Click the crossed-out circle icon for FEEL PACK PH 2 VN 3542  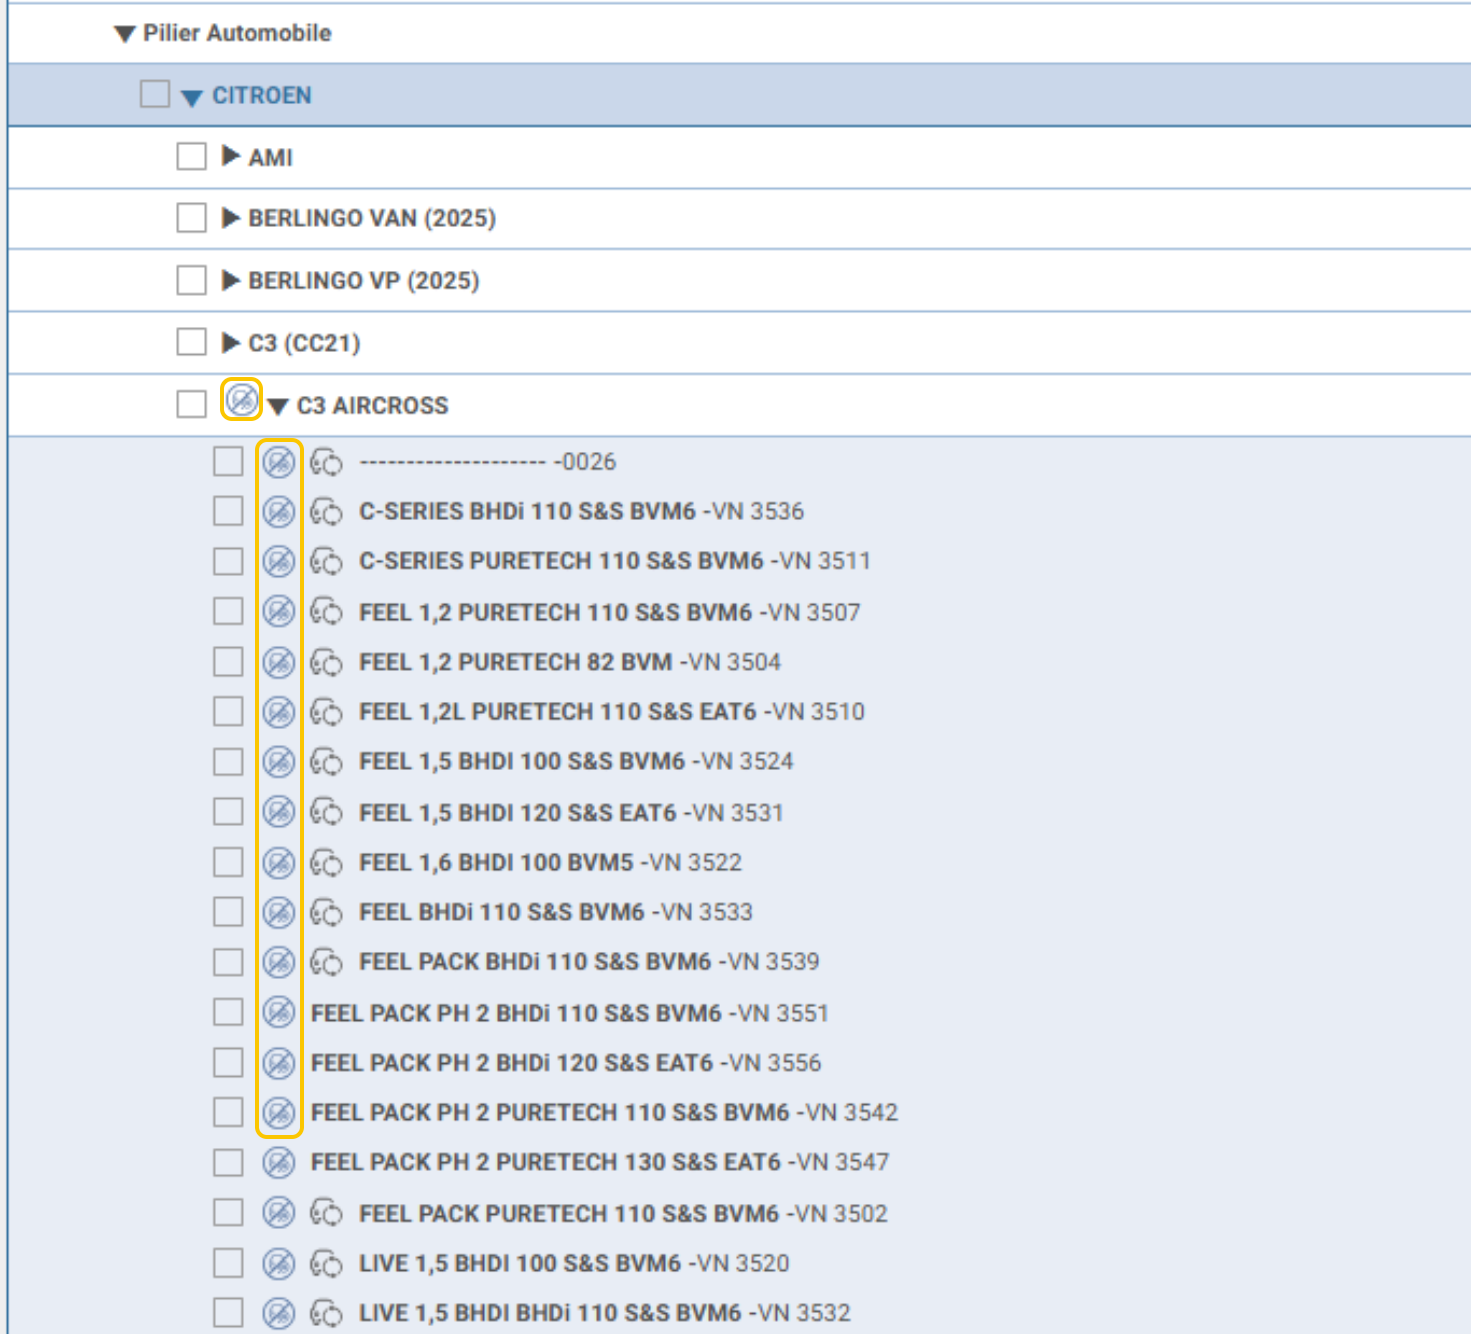point(279,1112)
